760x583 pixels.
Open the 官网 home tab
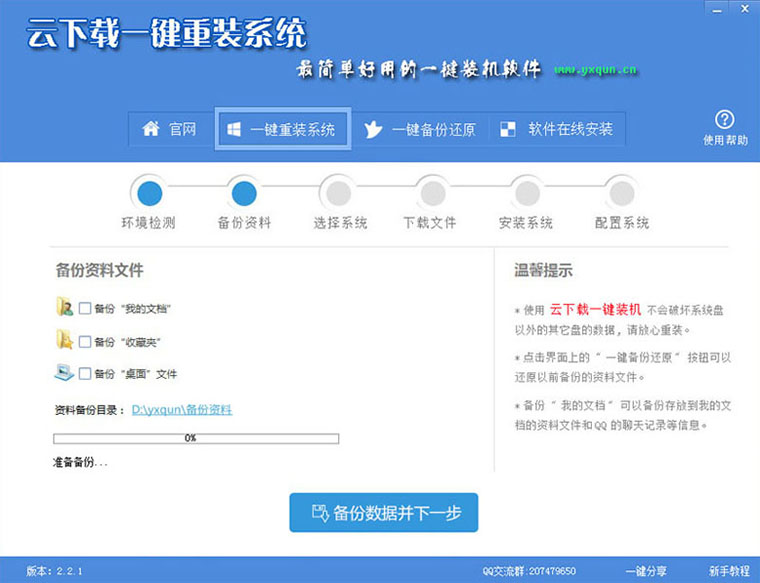[x=169, y=129]
